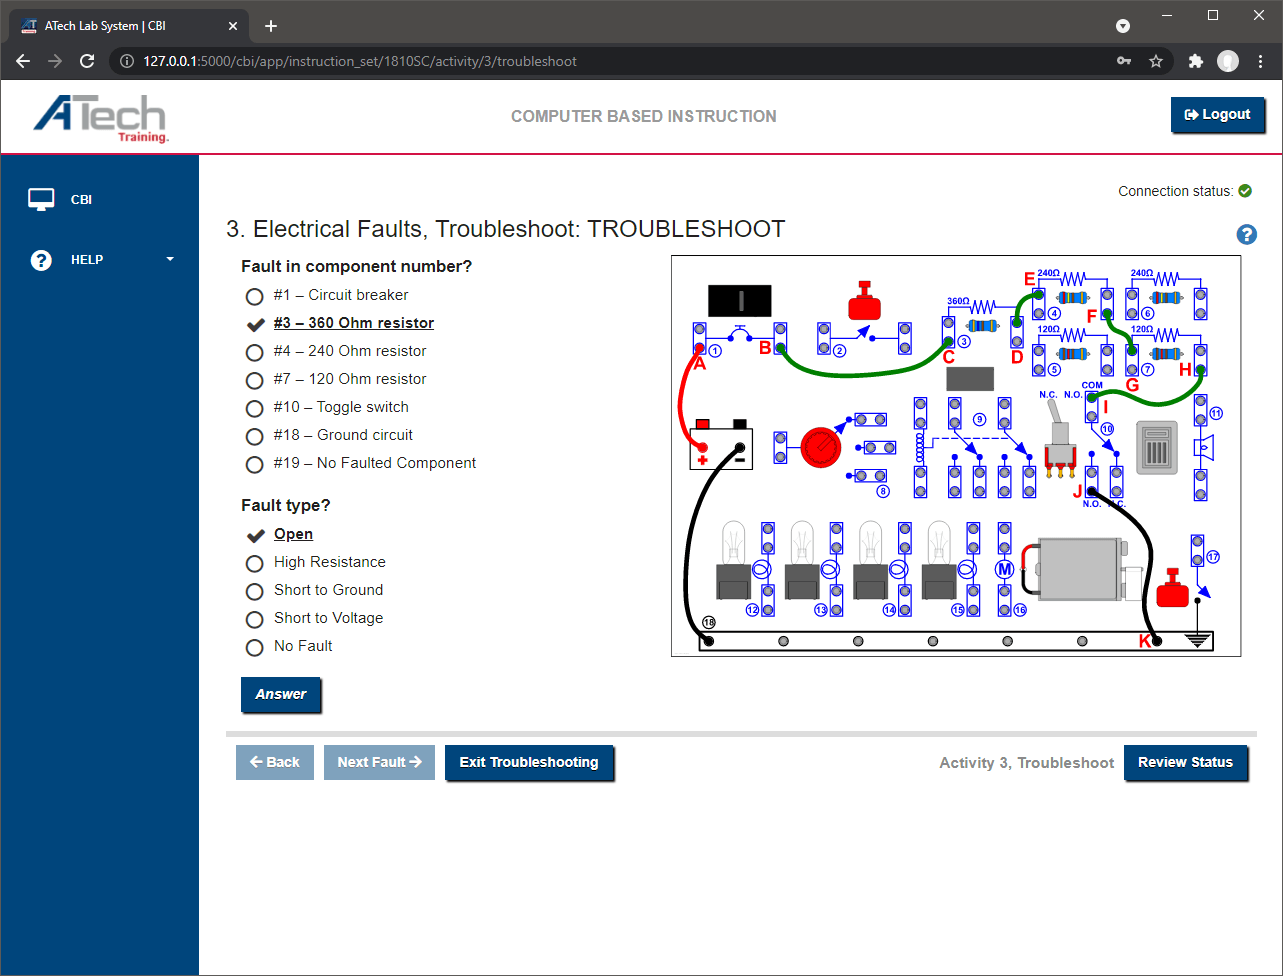This screenshot has width=1283, height=976.
Task: Select #10 – Toggle switch radio option
Action: tap(255, 408)
